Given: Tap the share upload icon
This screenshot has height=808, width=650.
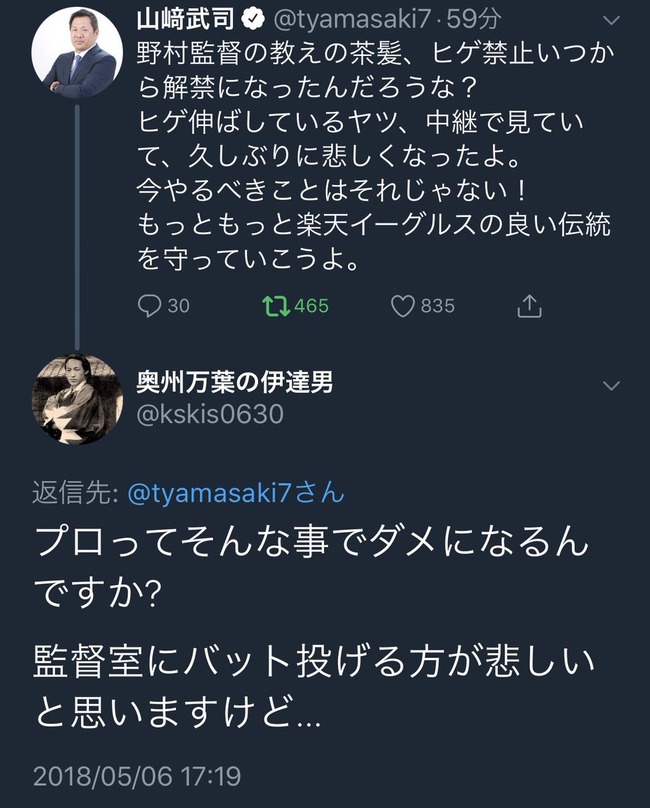Looking at the screenshot, I should tap(529, 306).
